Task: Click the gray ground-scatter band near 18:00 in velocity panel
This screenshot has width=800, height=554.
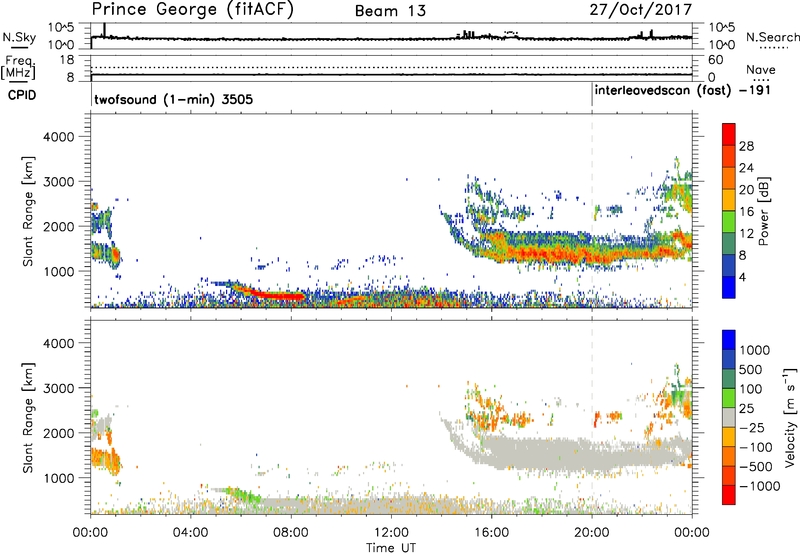Action: [x=566, y=454]
